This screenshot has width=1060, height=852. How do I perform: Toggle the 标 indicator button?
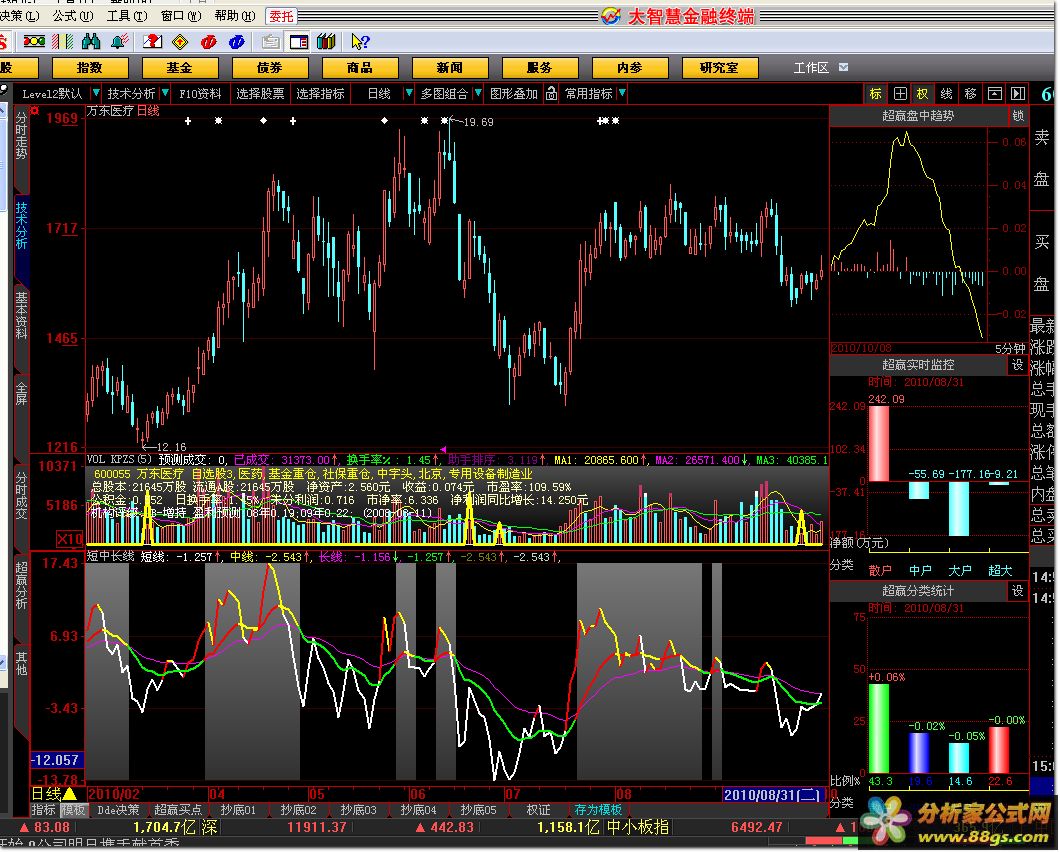(876, 94)
